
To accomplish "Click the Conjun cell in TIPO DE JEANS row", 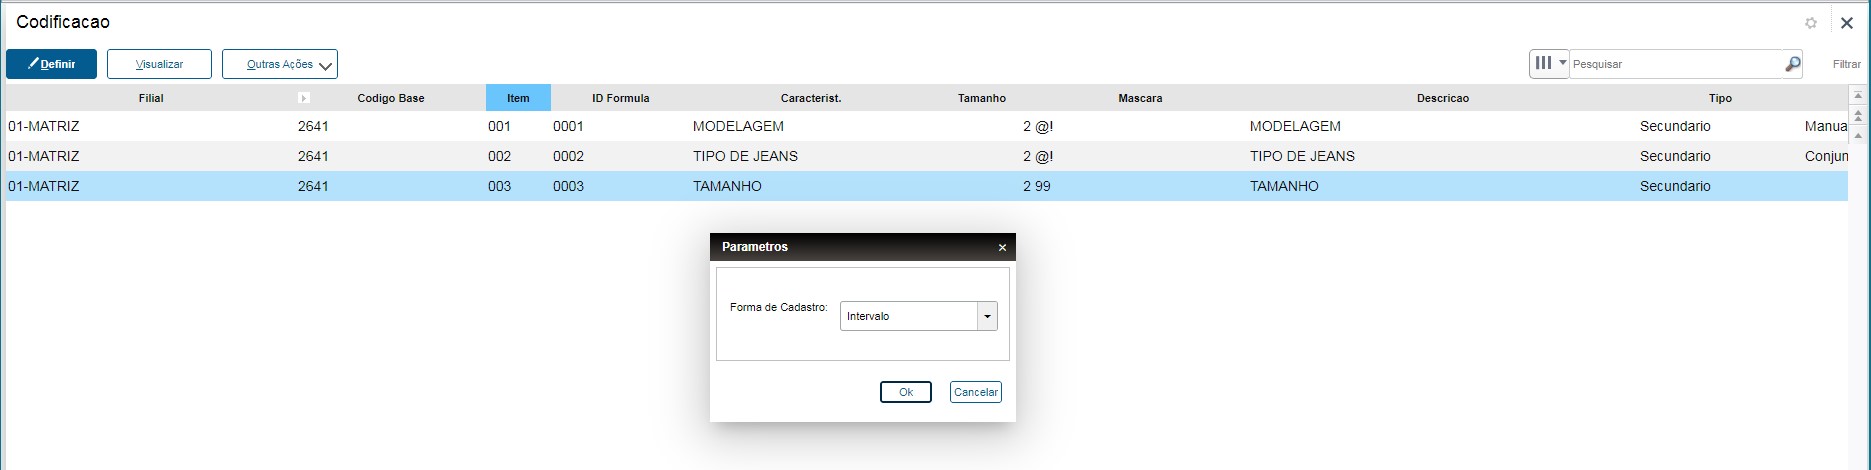I will pyautogui.click(x=1826, y=156).
